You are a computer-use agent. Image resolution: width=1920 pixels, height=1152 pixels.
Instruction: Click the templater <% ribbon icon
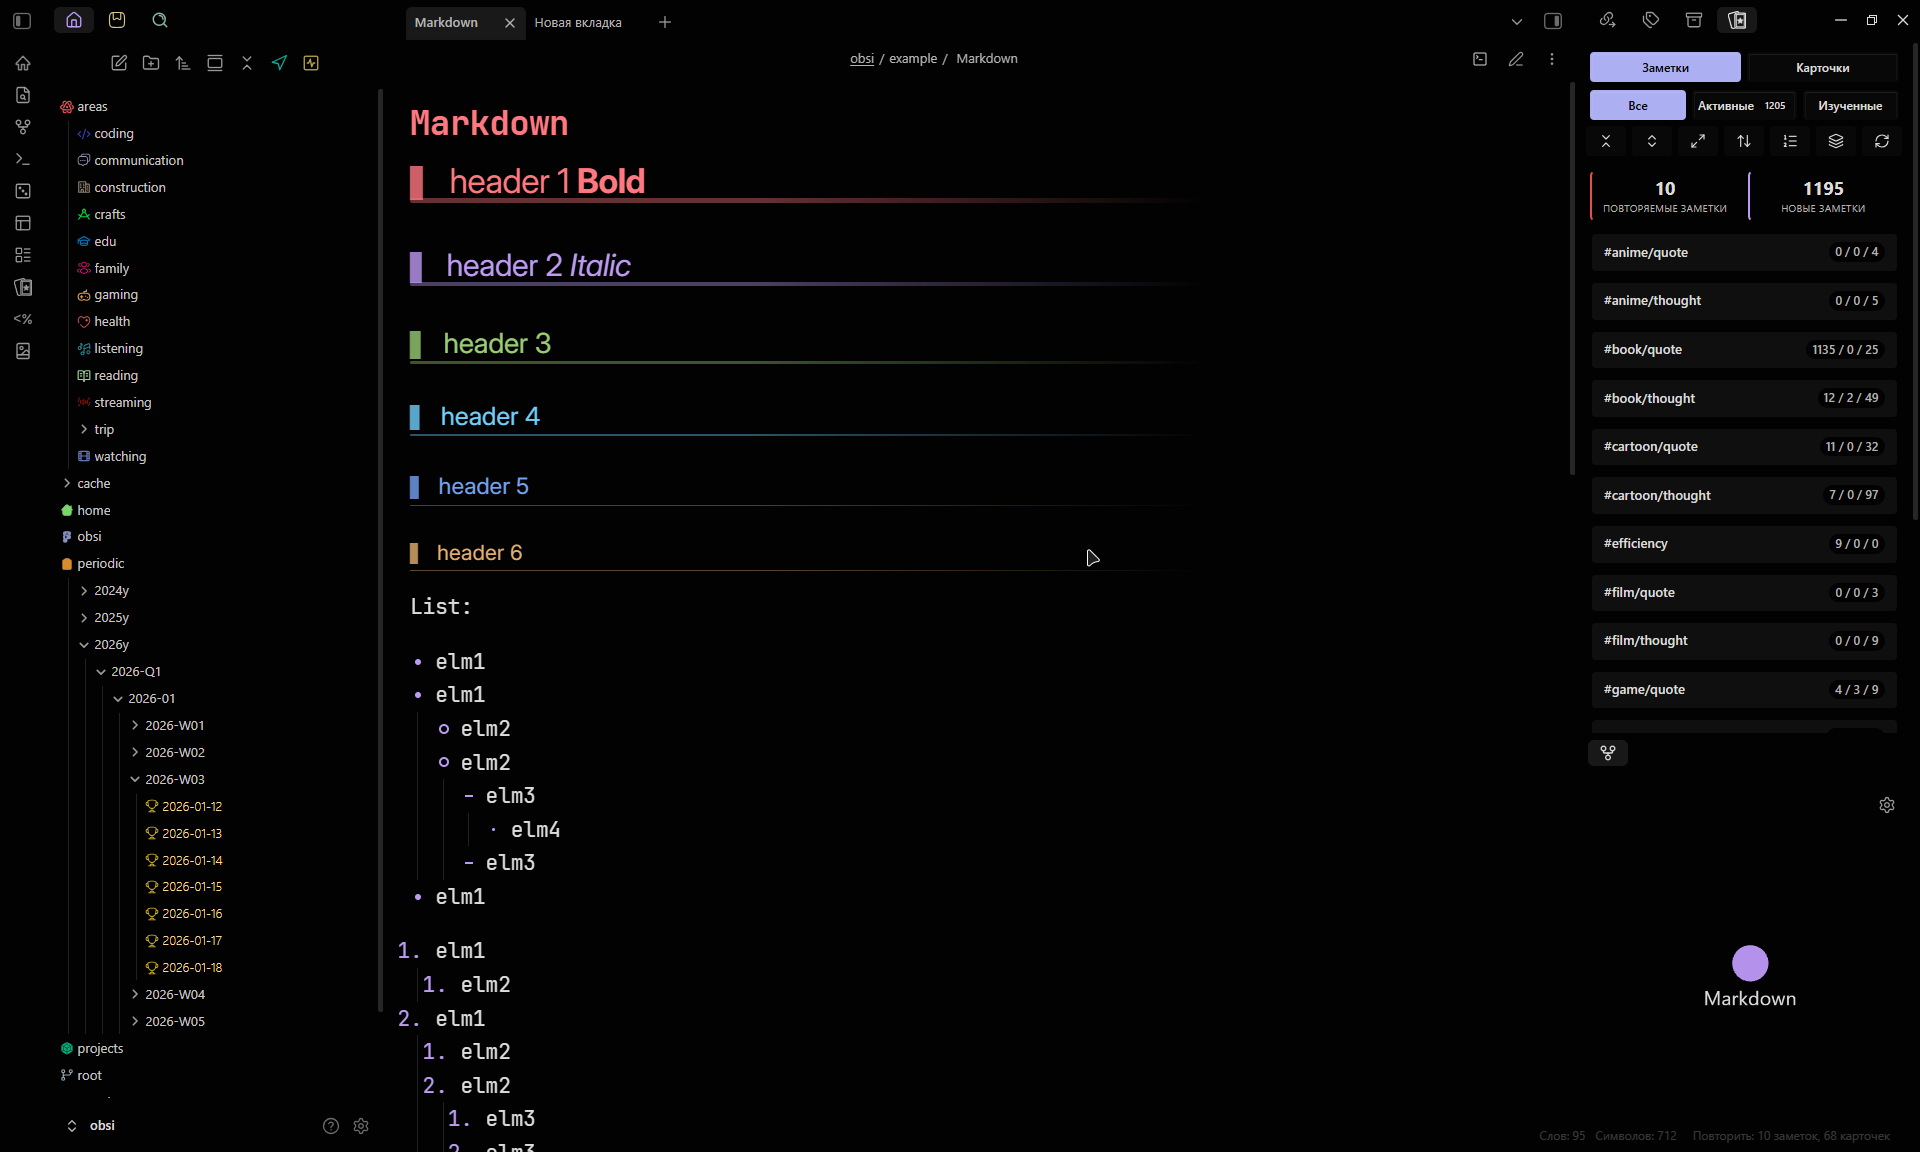point(23,319)
